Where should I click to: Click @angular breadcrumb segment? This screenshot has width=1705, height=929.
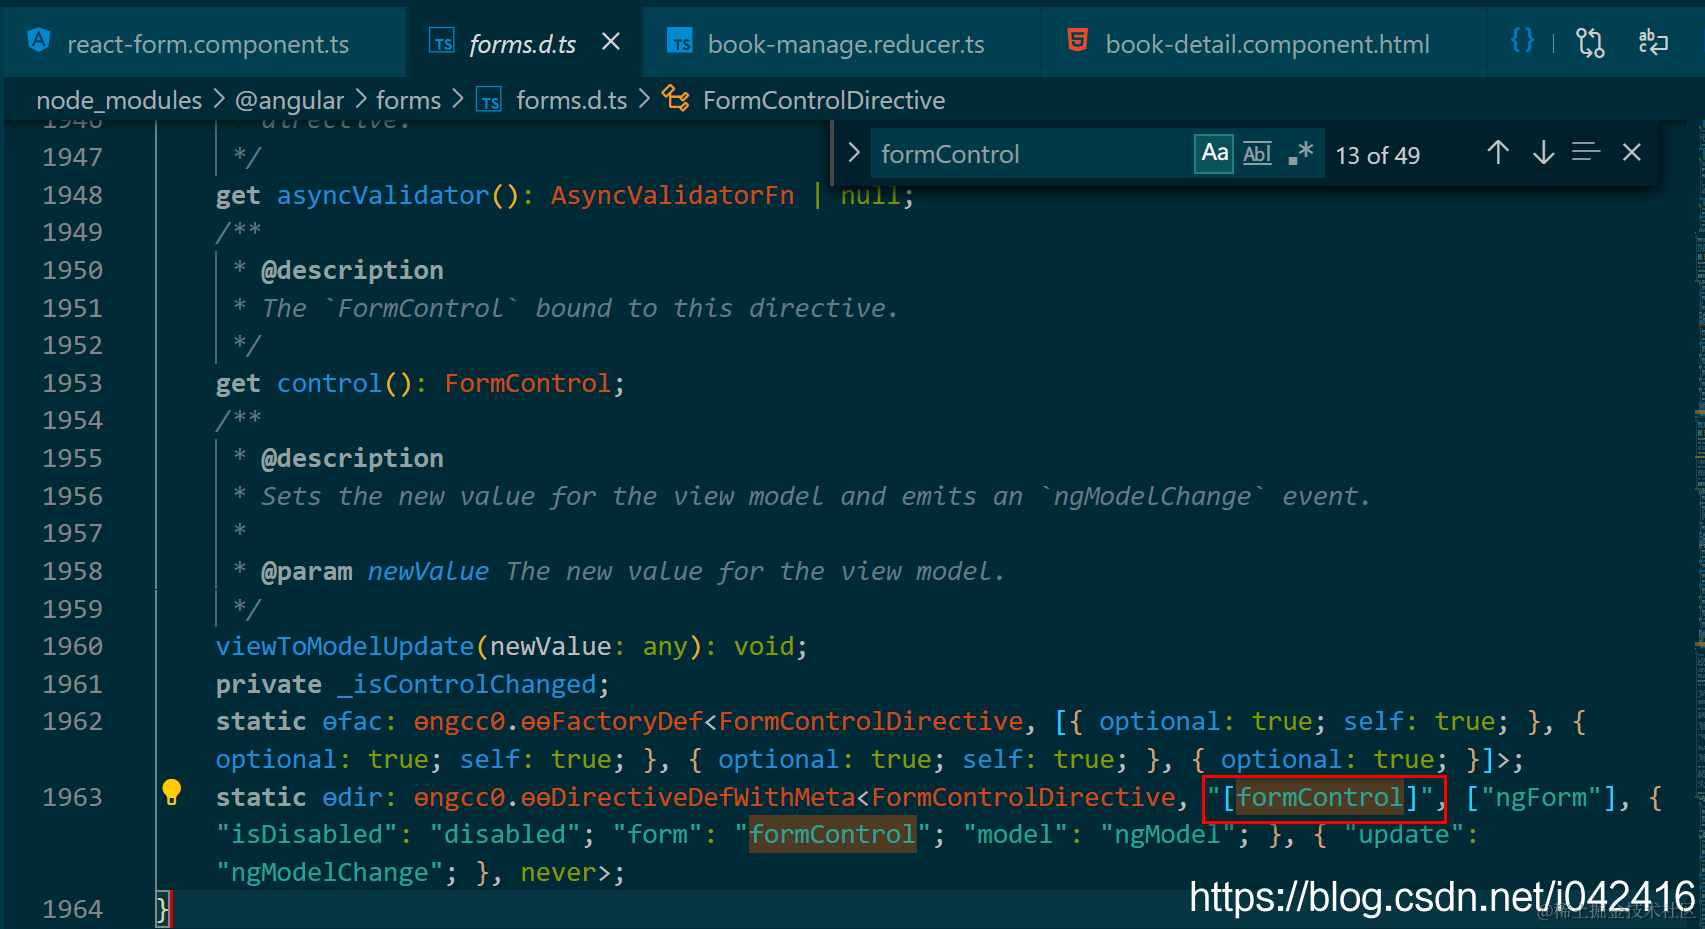(289, 100)
